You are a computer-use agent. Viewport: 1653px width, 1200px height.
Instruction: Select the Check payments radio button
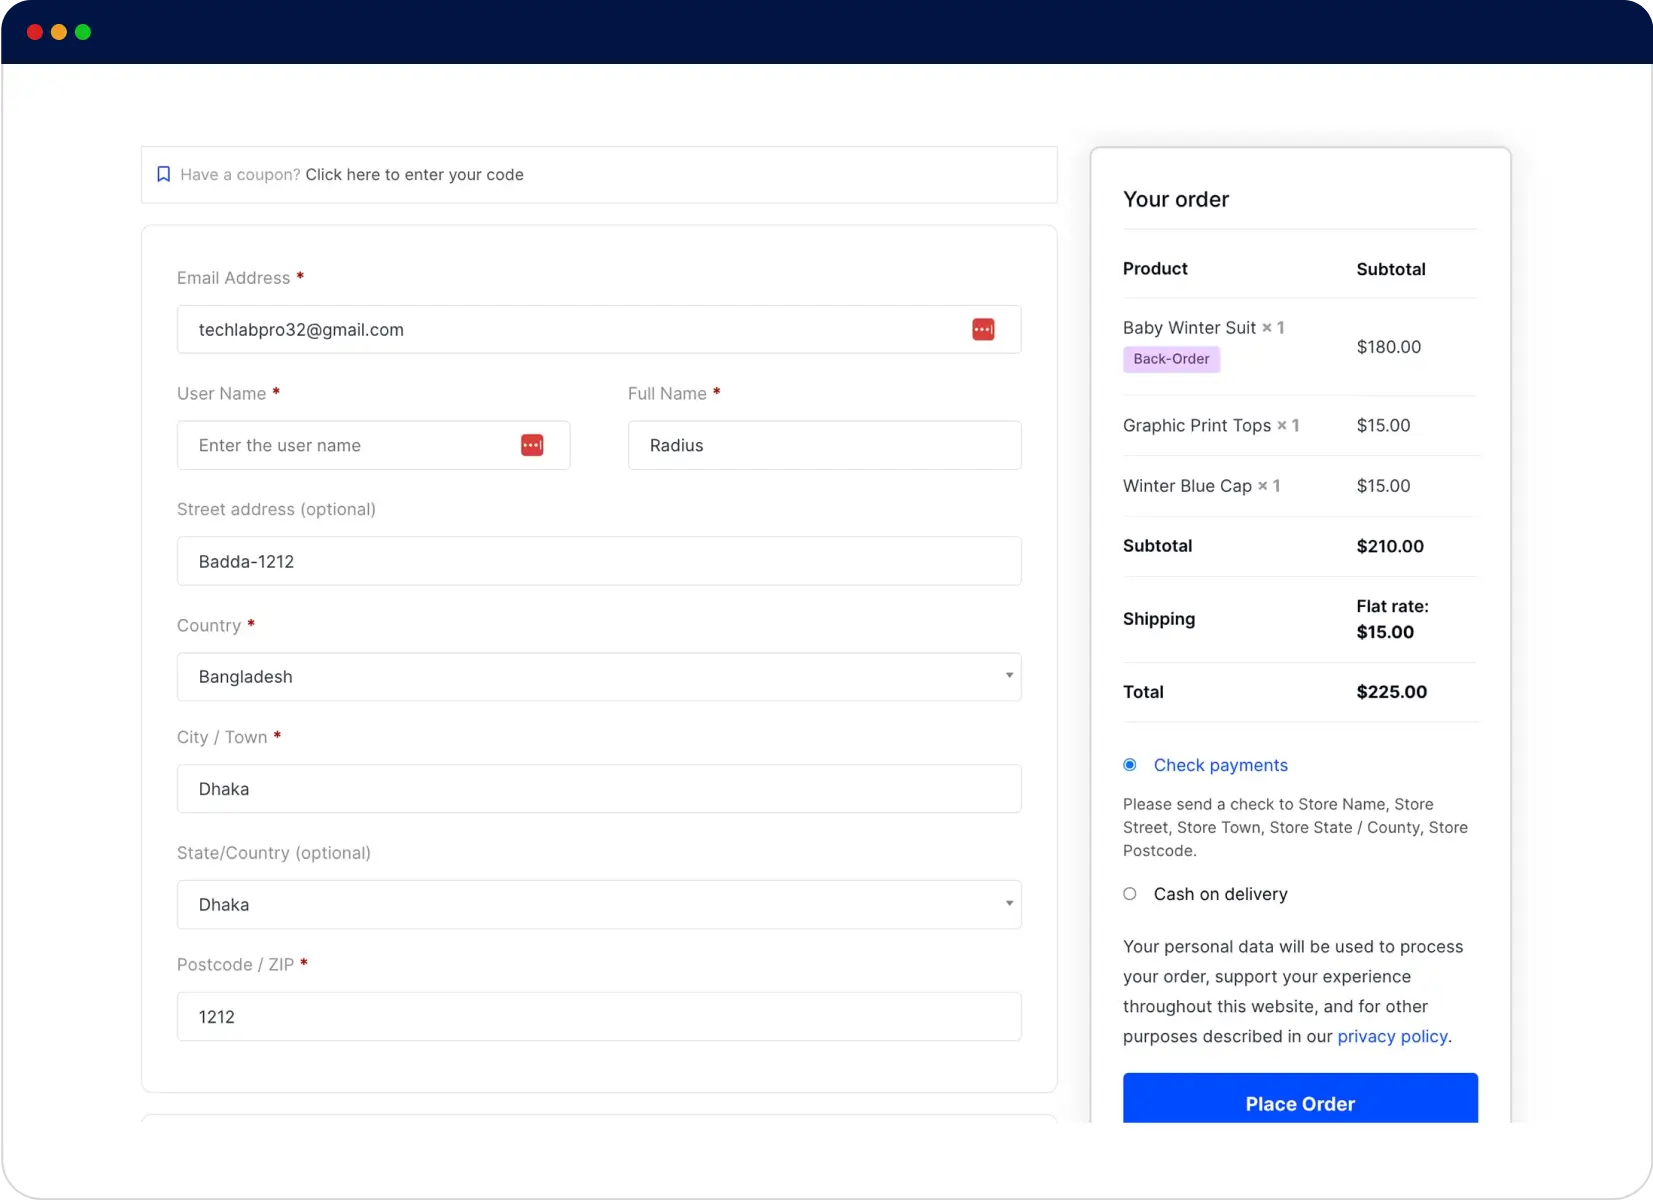[x=1130, y=765]
